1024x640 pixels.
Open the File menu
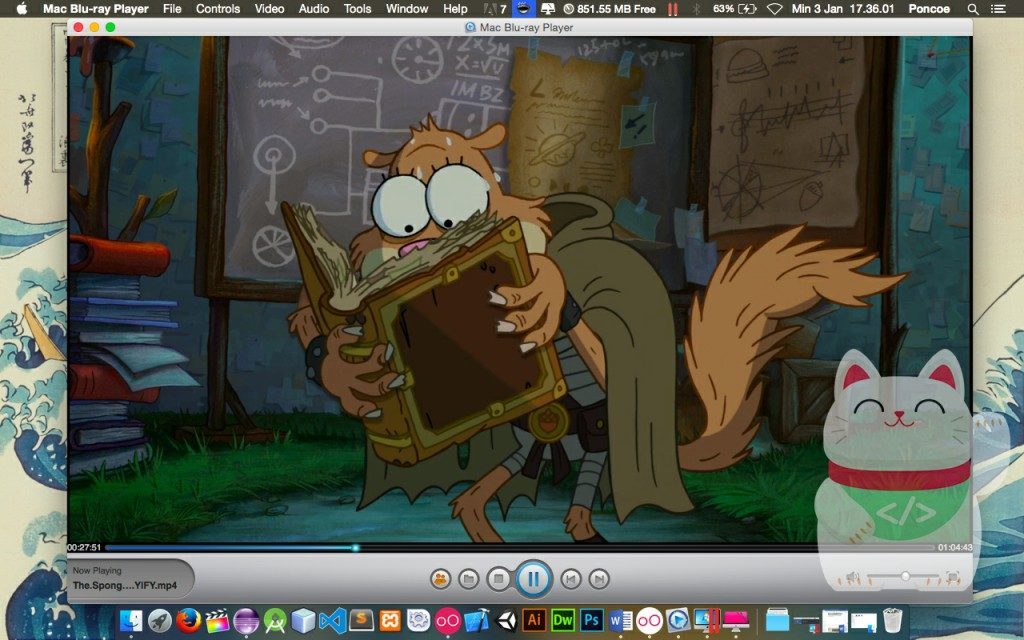point(172,9)
